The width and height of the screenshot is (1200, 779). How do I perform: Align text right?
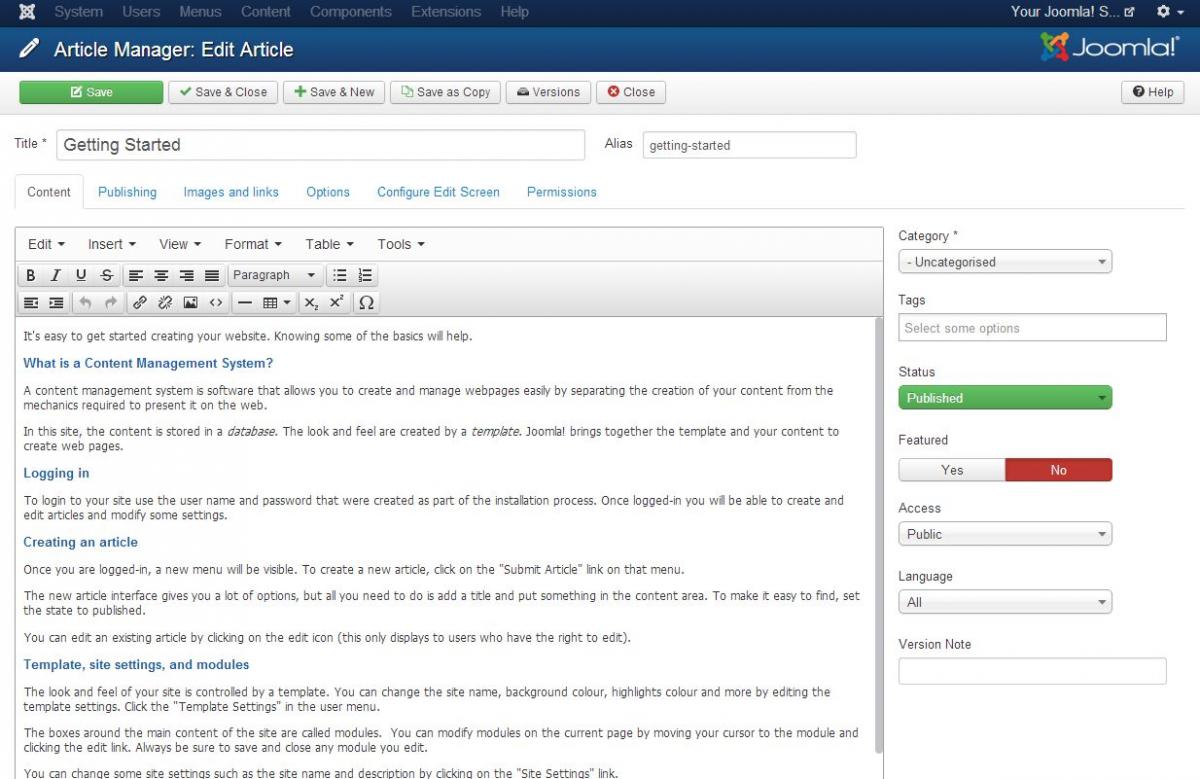186,275
